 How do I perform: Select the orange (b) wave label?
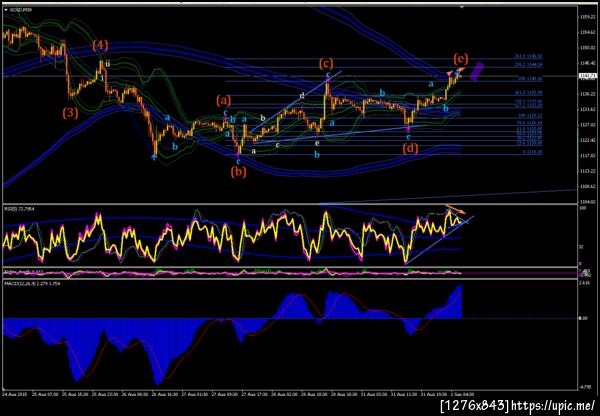pyautogui.click(x=238, y=172)
